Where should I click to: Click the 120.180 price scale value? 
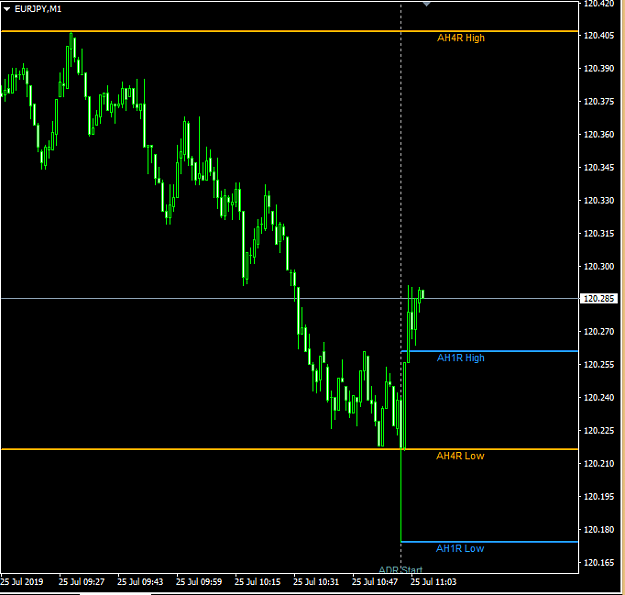(x=599, y=530)
